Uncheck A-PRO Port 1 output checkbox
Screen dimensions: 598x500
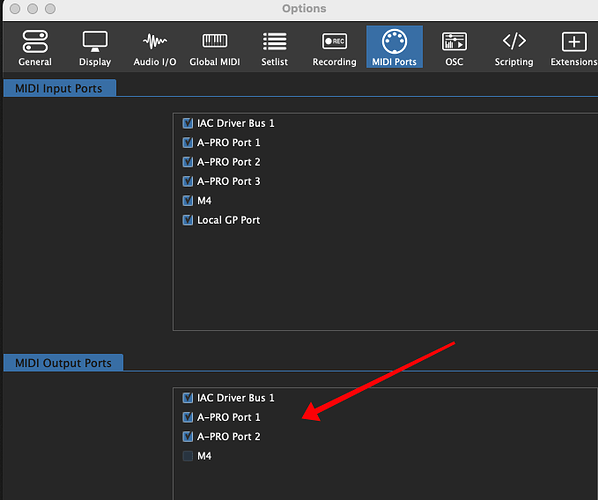tap(188, 417)
